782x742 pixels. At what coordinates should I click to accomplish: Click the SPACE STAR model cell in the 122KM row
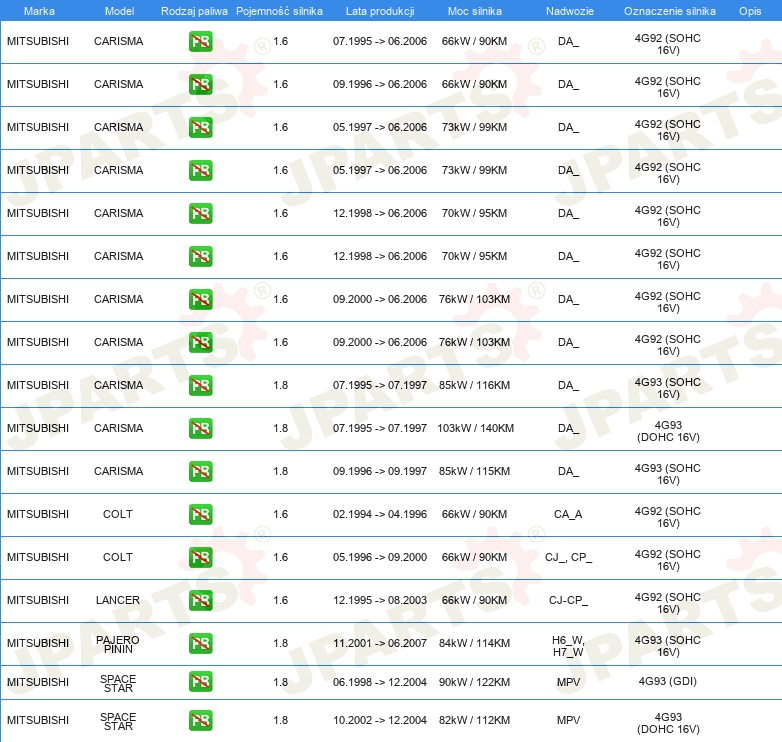pyautogui.click(x=118, y=683)
